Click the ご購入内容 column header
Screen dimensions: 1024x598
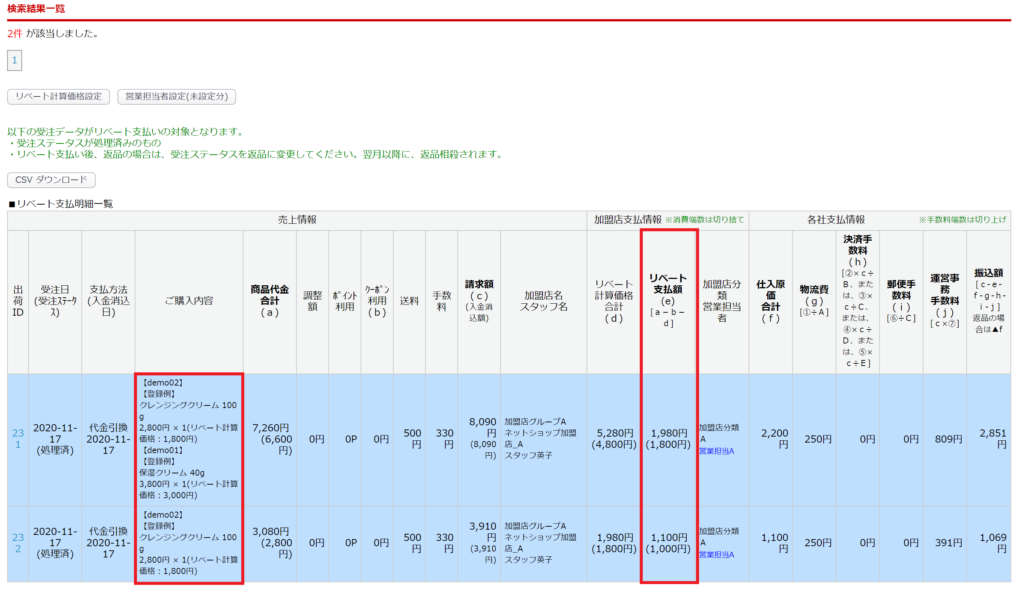point(189,301)
